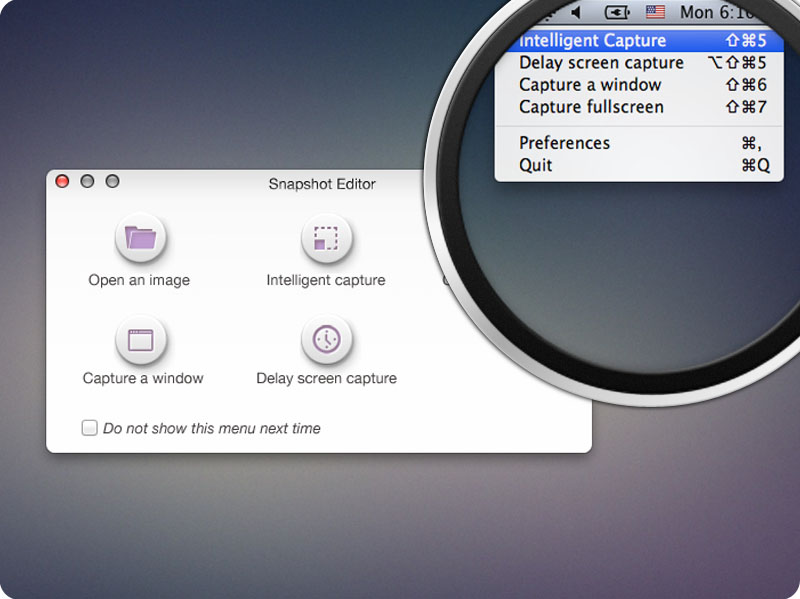This screenshot has height=599, width=800.
Task: Click the Intelligent capture label text
Action: (x=326, y=280)
